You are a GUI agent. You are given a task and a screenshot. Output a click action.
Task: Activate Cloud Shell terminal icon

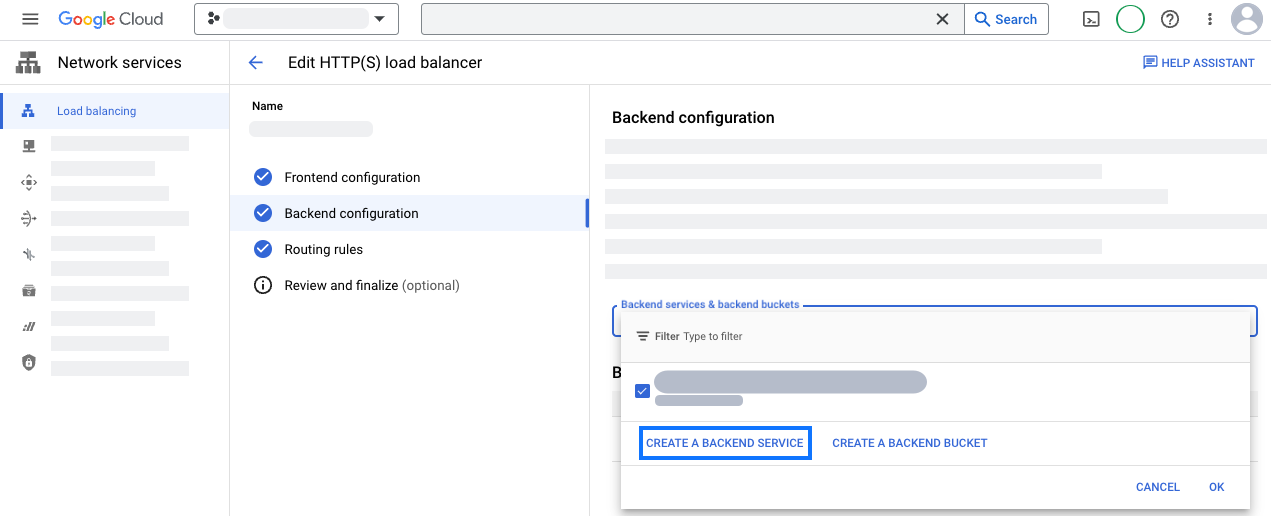point(1092,19)
